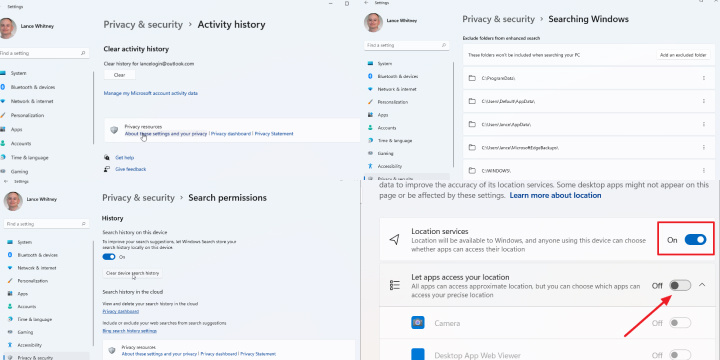Click folder icon beside C:\ProgramData\
Viewport: 720px width, 360px height.
click(x=472, y=78)
